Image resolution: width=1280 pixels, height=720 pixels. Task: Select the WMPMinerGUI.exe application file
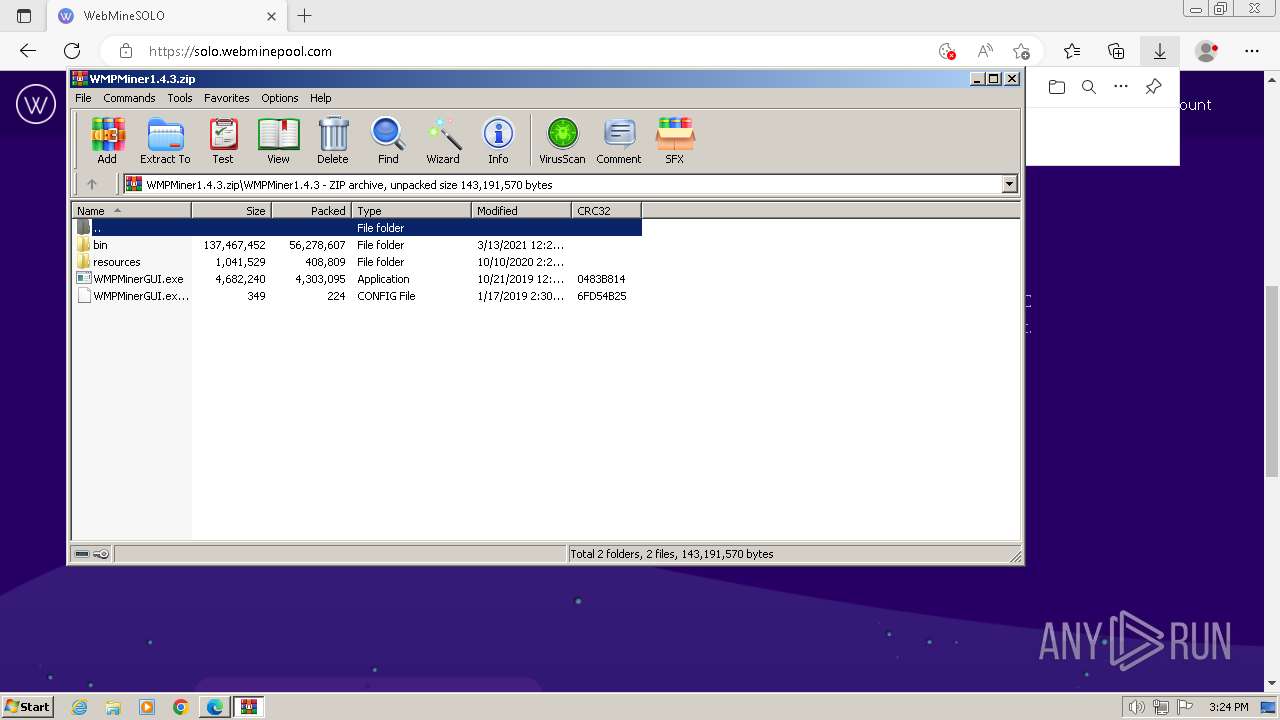pyautogui.click(x=357, y=279)
